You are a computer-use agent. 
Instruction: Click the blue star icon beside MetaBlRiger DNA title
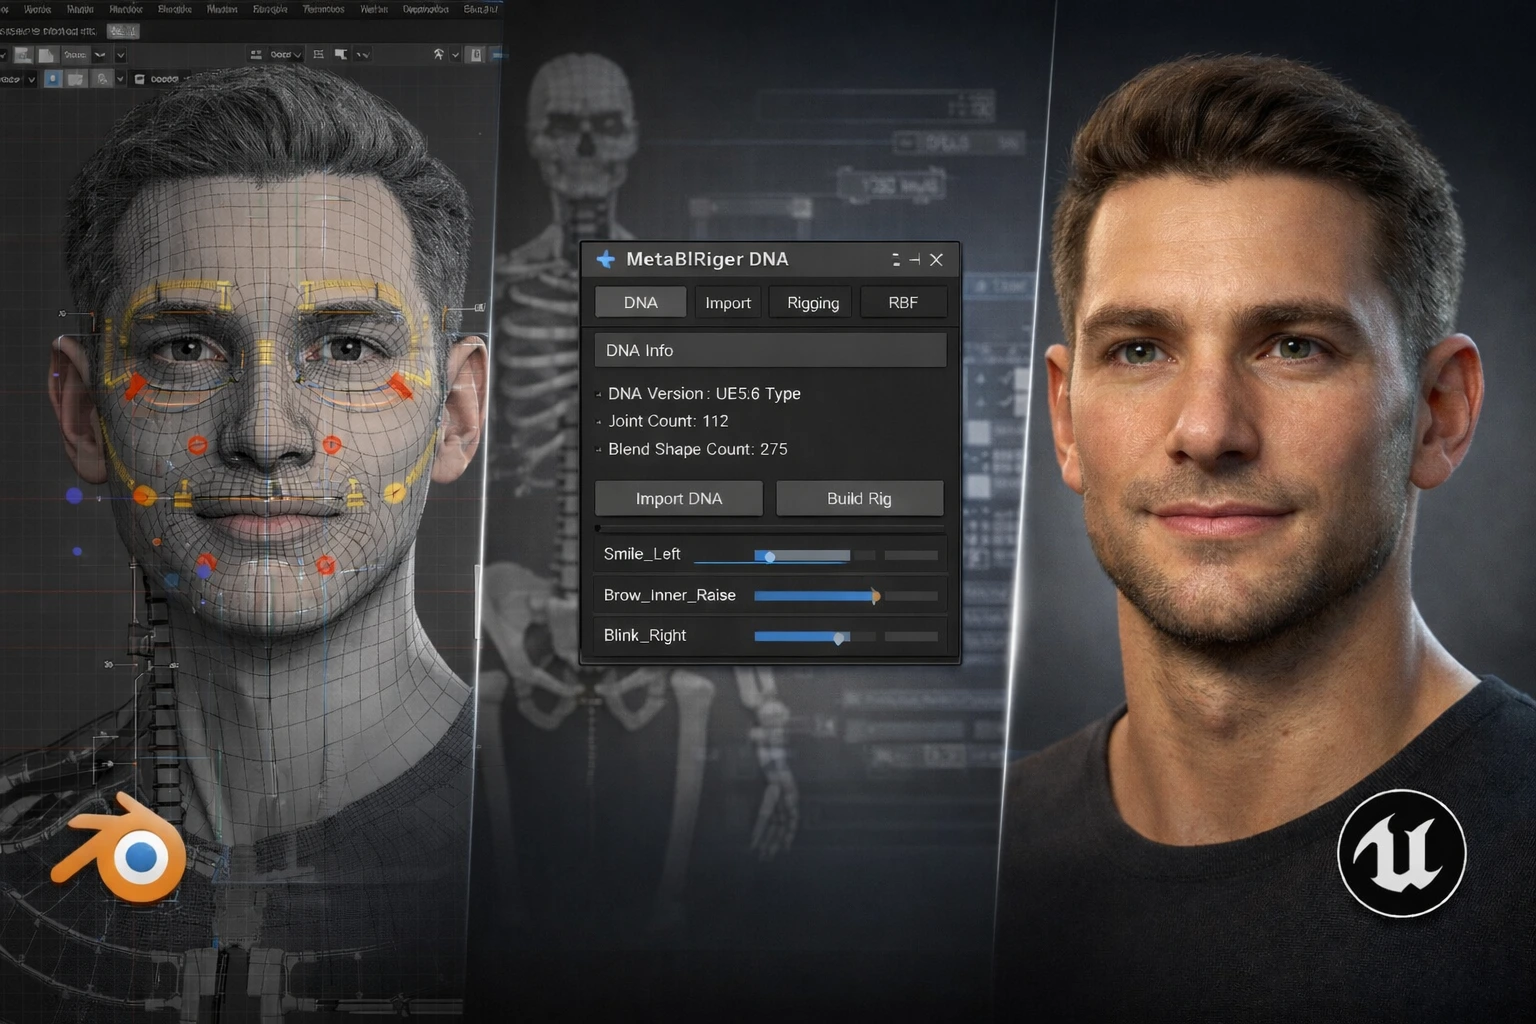point(605,260)
